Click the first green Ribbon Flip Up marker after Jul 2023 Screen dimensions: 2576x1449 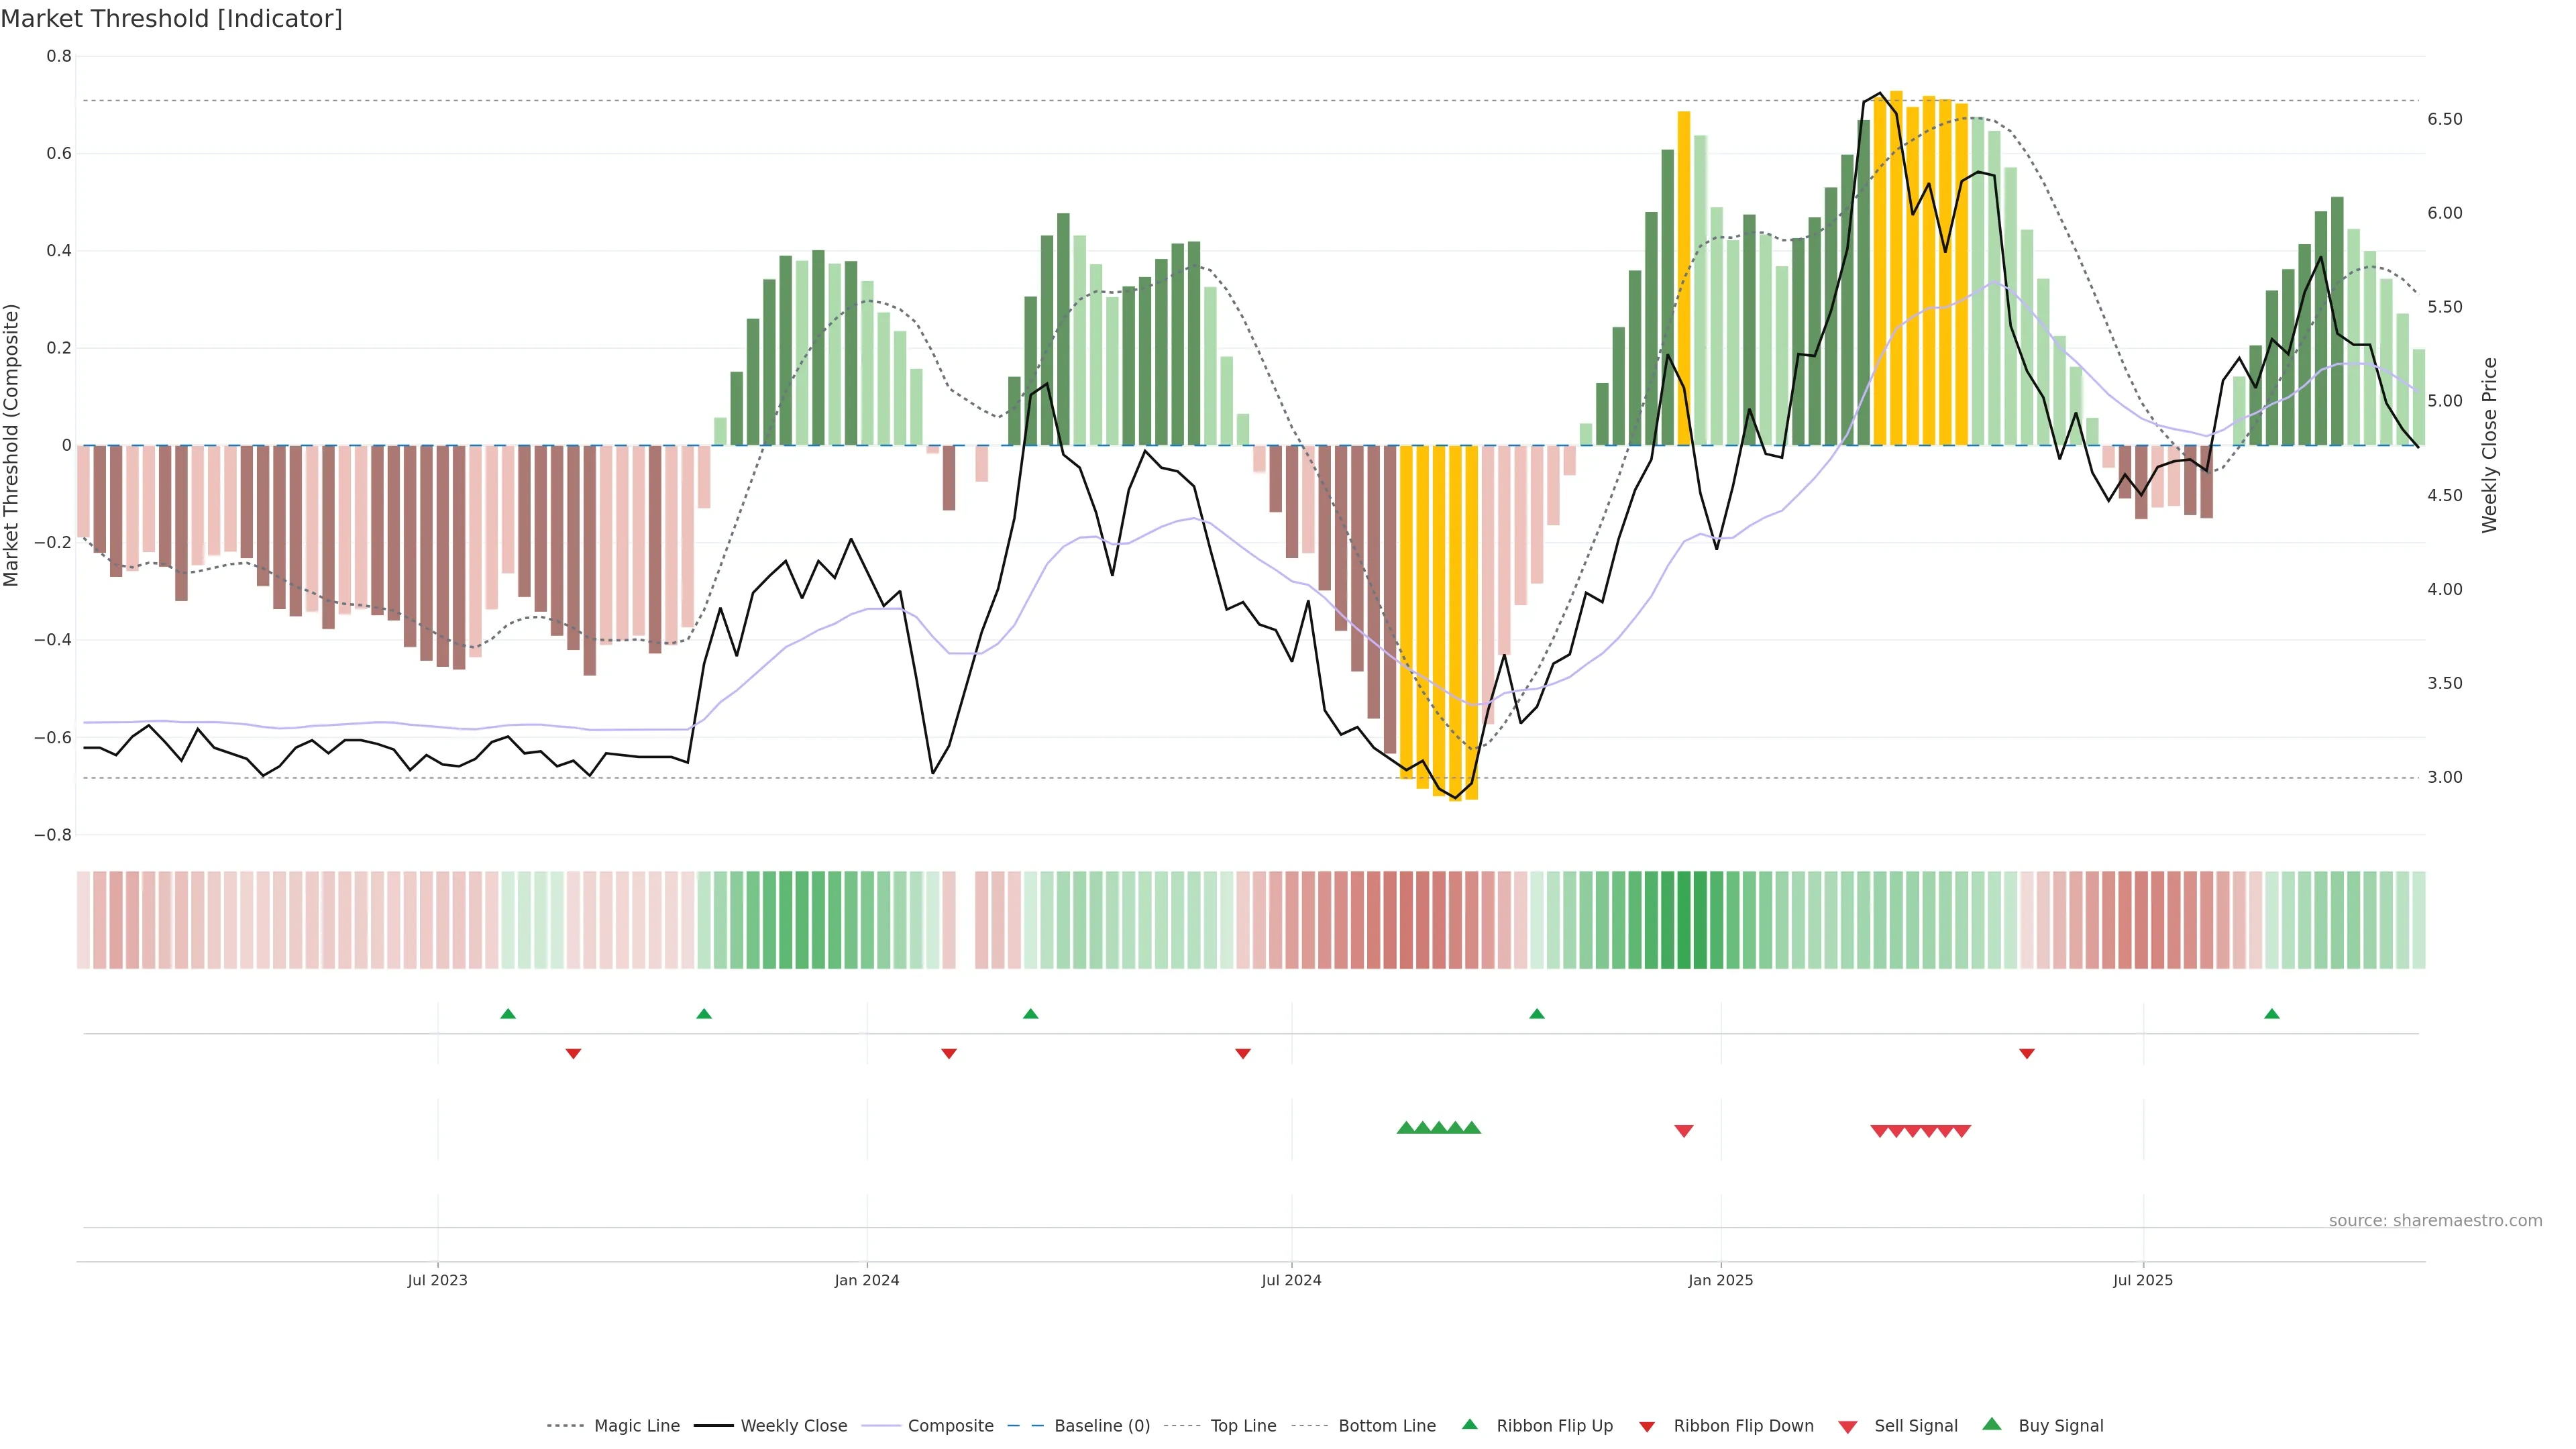pyautogui.click(x=508, y=1014)
